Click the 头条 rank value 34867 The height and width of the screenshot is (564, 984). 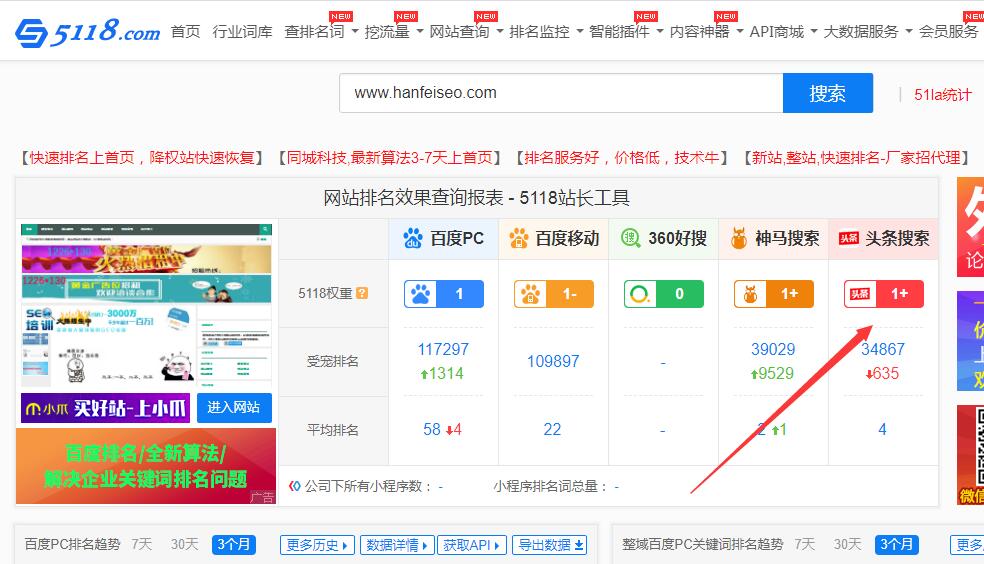click(883, 349)
